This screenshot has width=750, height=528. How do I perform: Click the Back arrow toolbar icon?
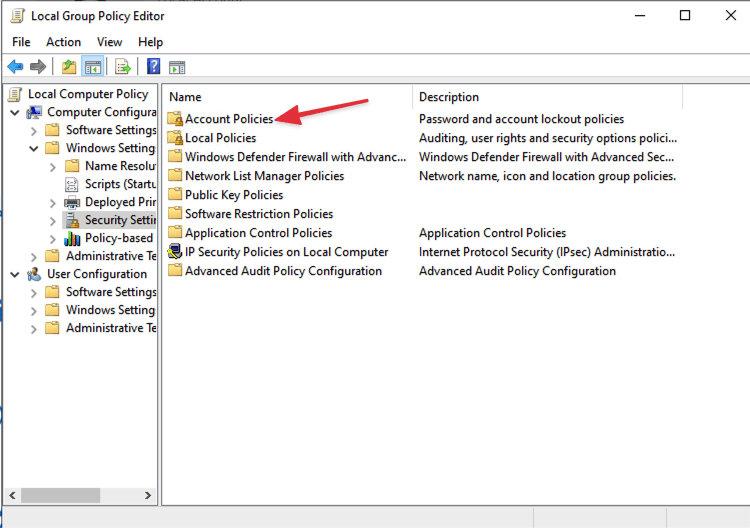pos(15,67)
